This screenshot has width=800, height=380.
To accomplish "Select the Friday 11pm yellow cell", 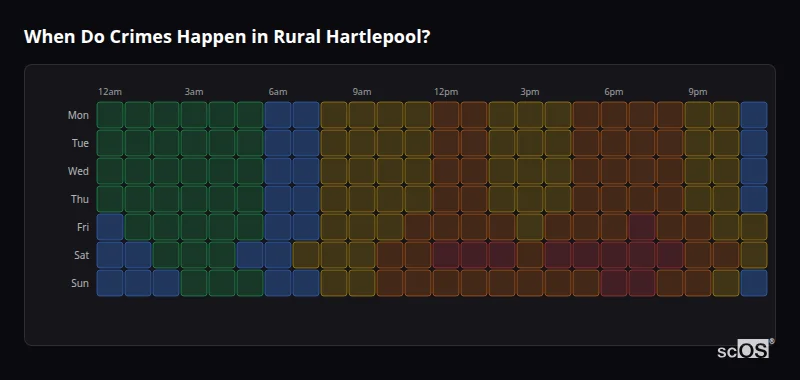I will coord(754,227).
